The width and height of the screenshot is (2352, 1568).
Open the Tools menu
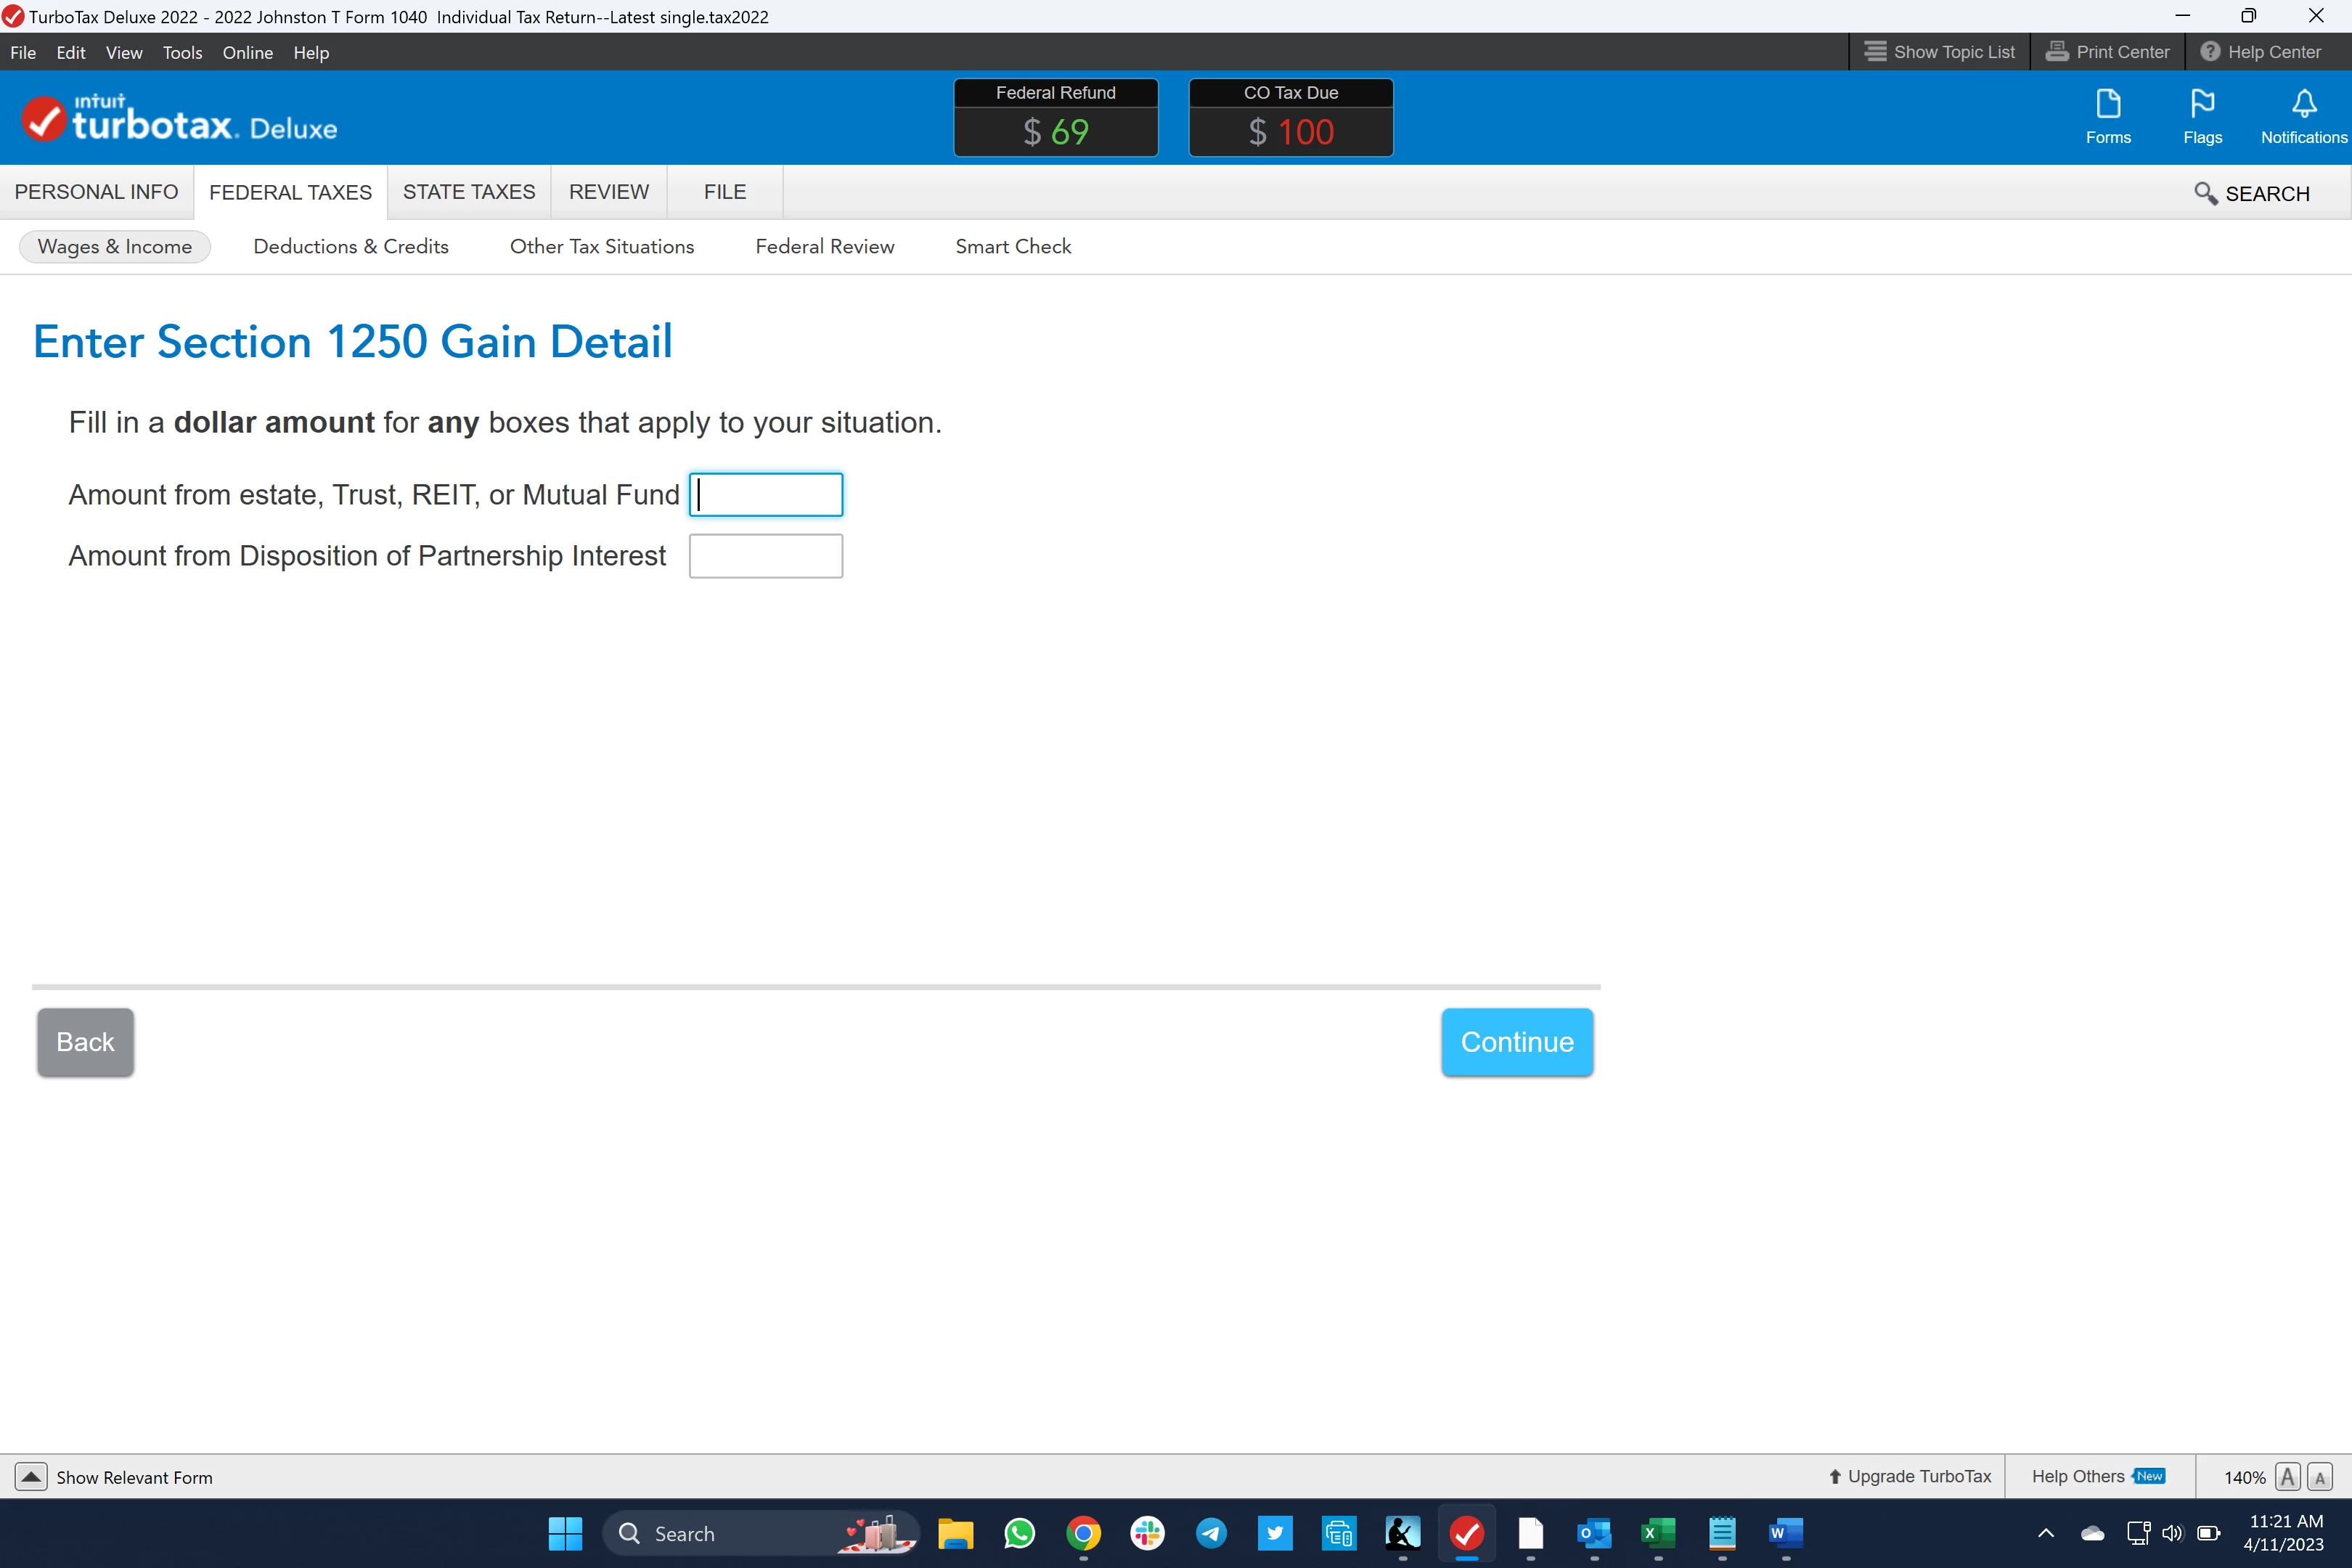click(x=182, y=53)
